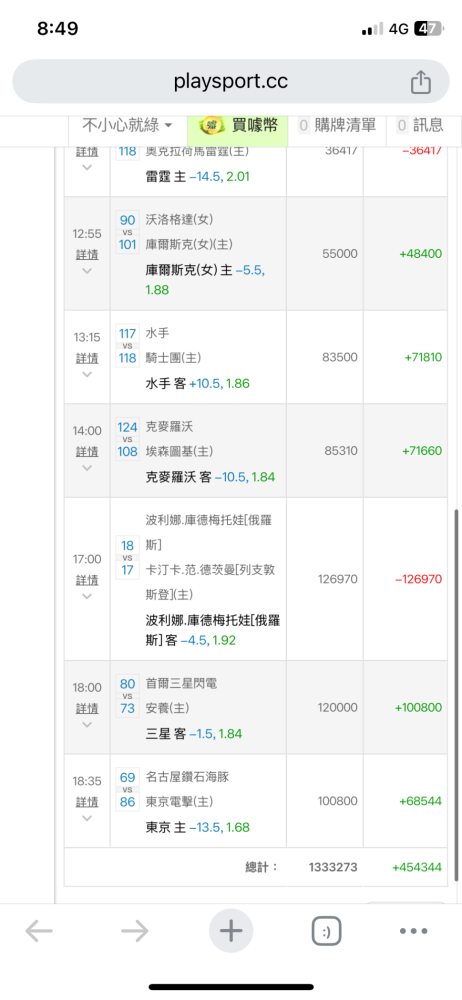The width and height of the screenshot is (462, 1000).
Task: Open the tab switcher icon
Action: coord(326,931)
